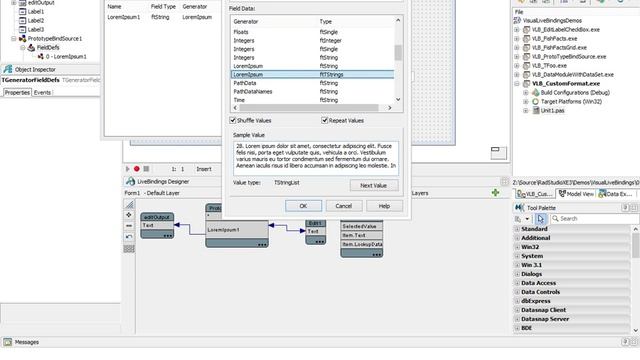
Task: Click the Help button in the dialog
Action: [x=384, y=206]
